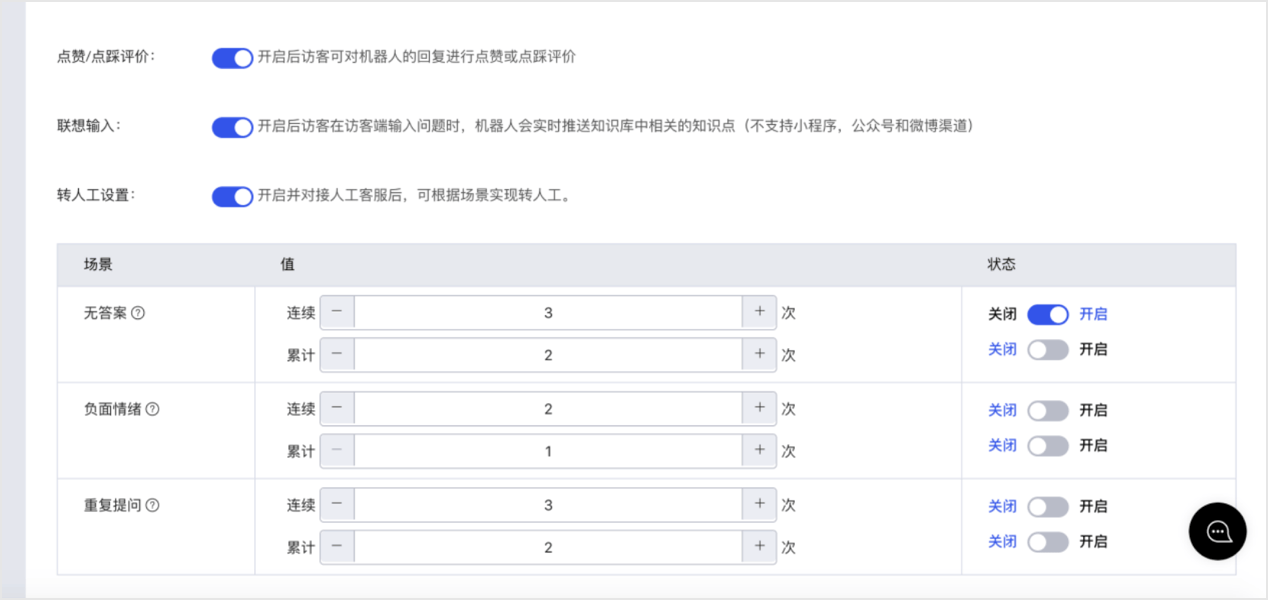The image size is (1268, 600).
Task: Enable 无答案 累计 status toggle
Action: click(1048, 349)
